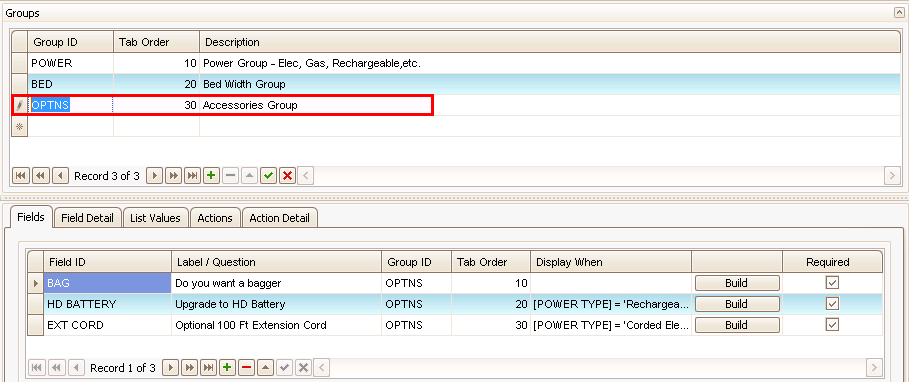Screen dimensions: 909x382
Task: Click the edit arrow icon in Groups navigator
Action: point(249,176)
